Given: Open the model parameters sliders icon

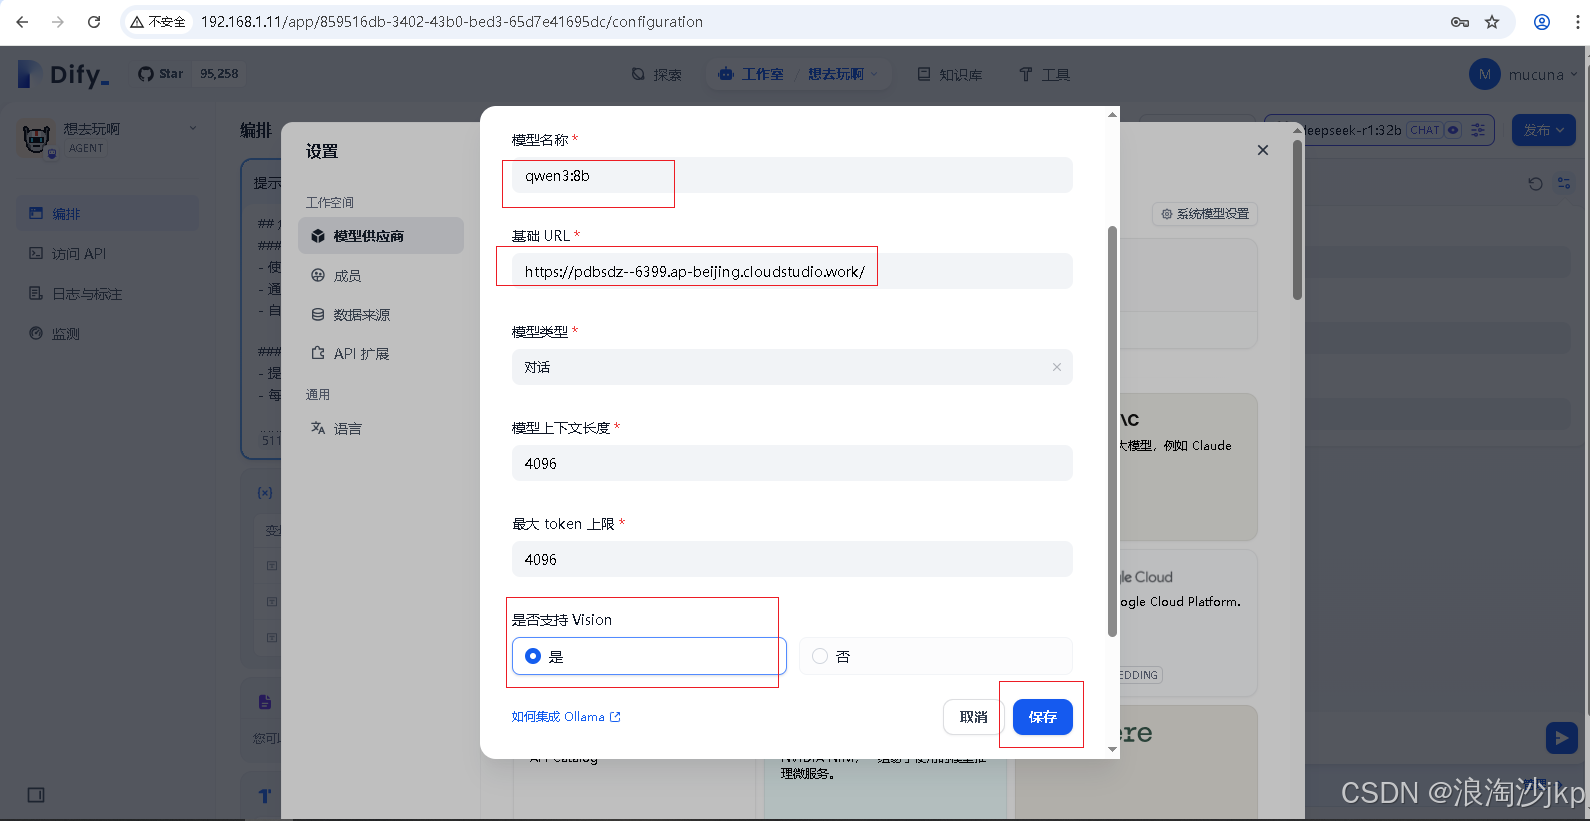Looking at the screenshot, I should 1478,130.
